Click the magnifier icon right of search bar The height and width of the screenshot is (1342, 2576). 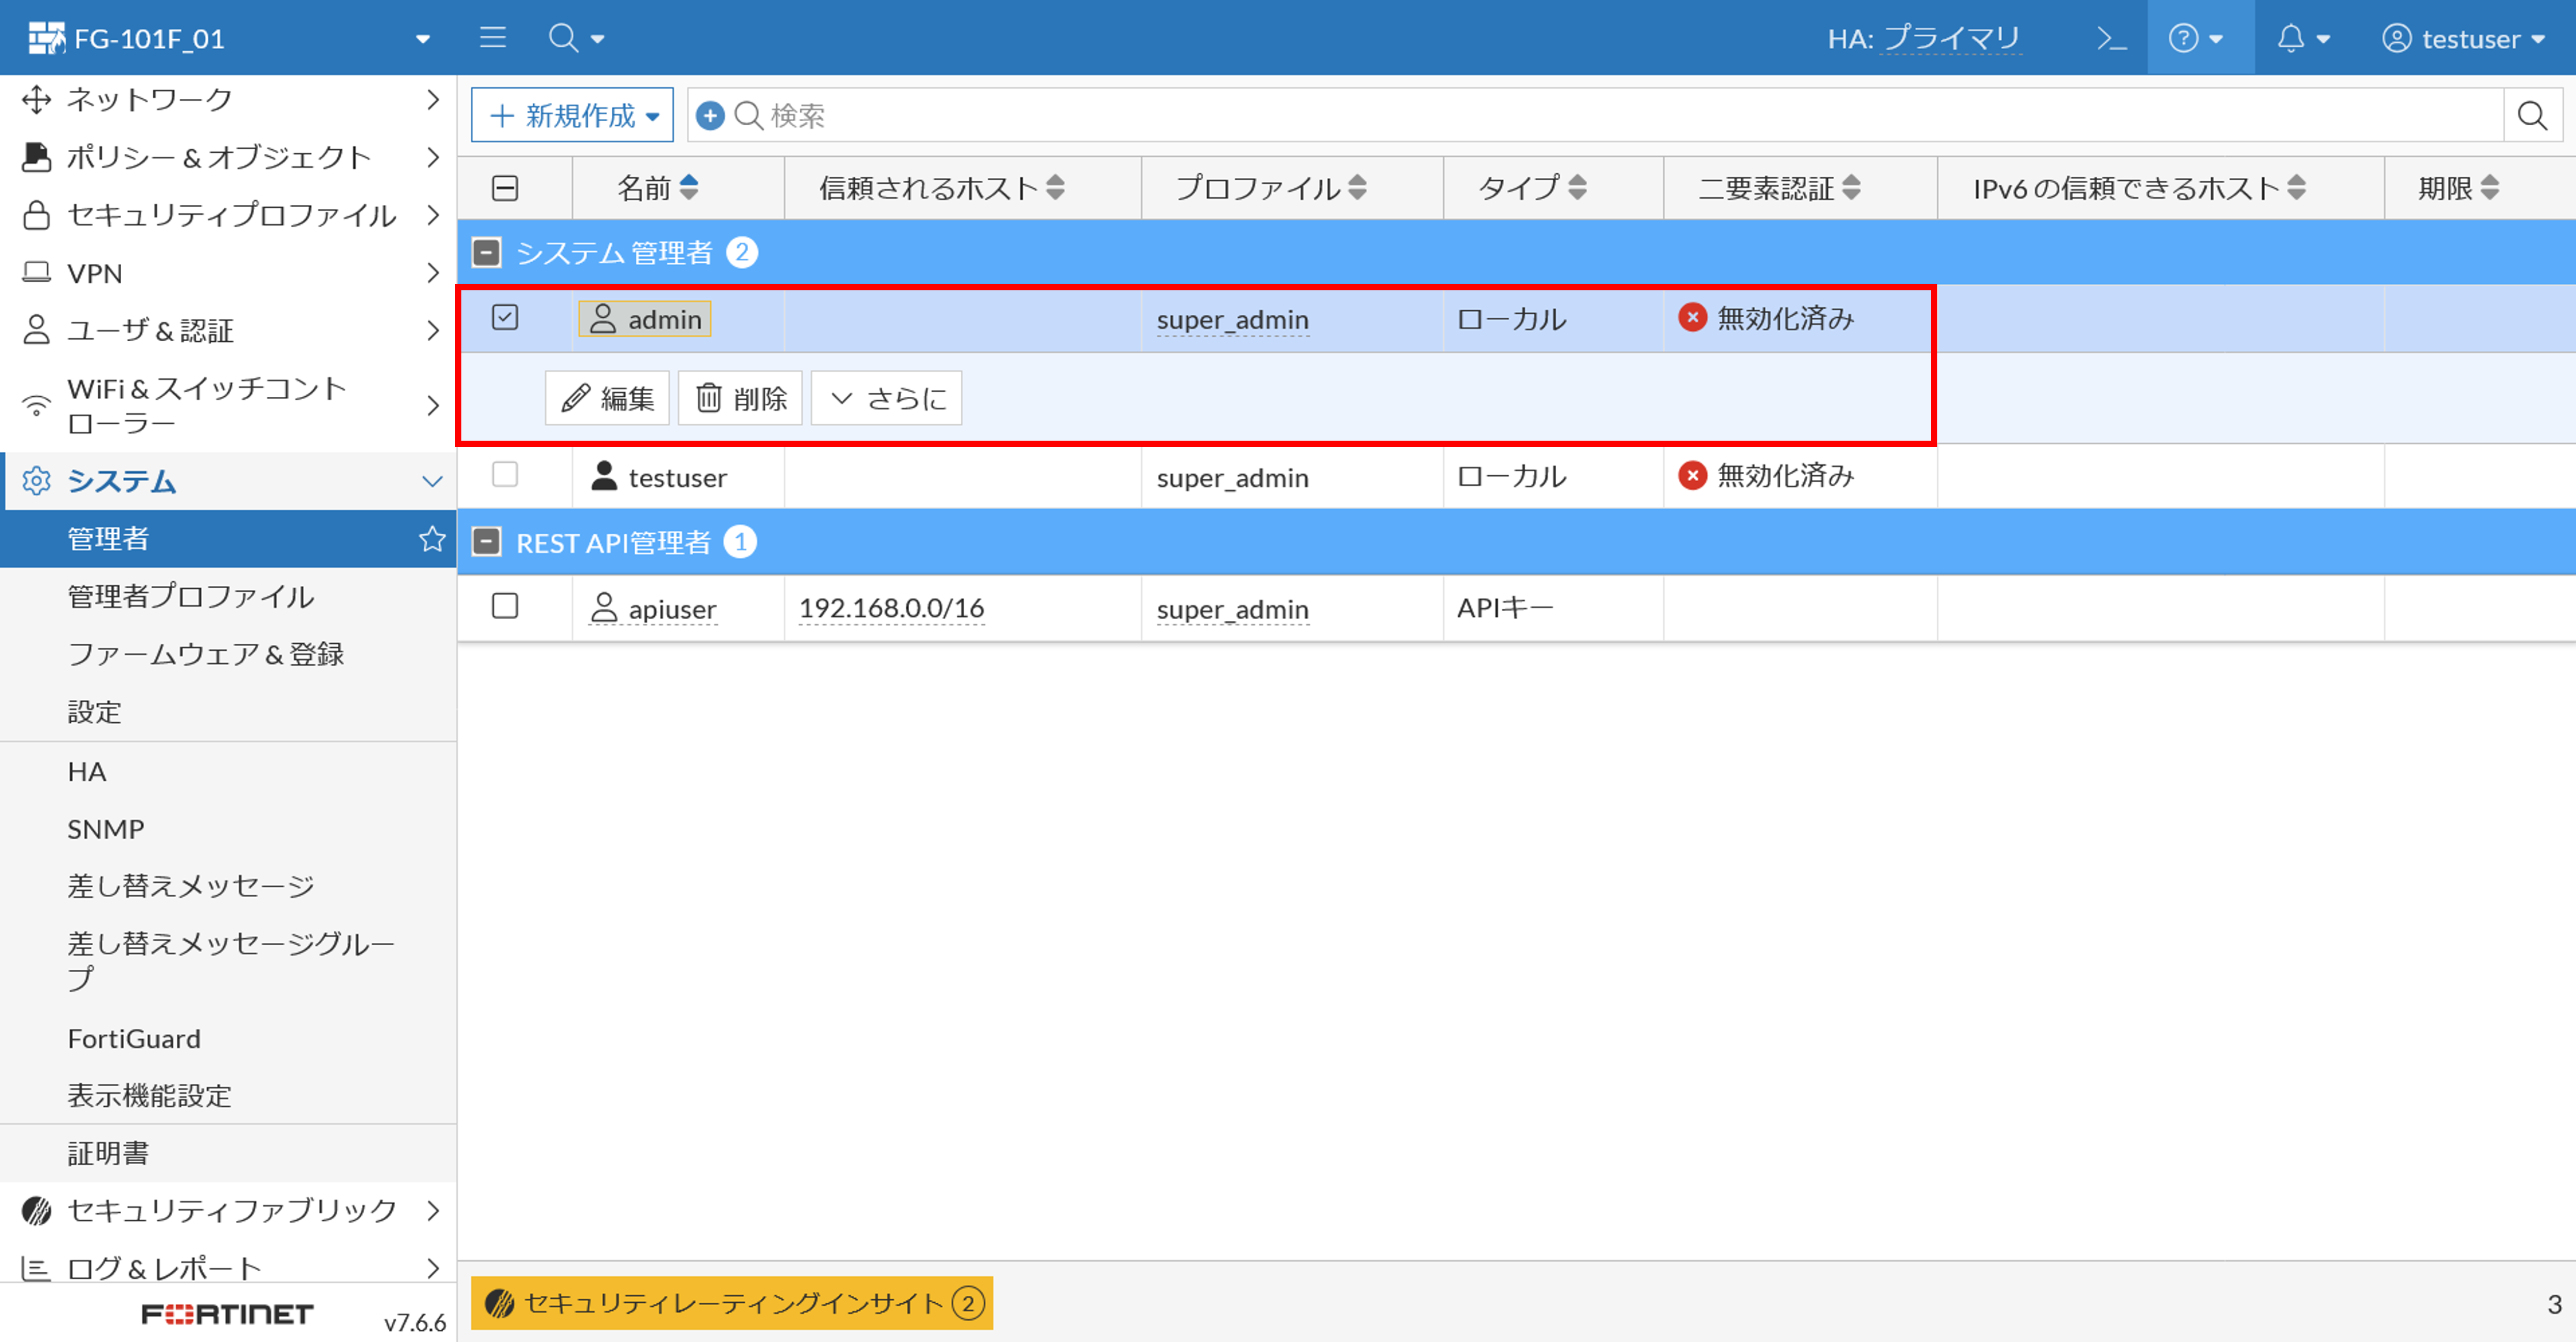click(2531, 116)
